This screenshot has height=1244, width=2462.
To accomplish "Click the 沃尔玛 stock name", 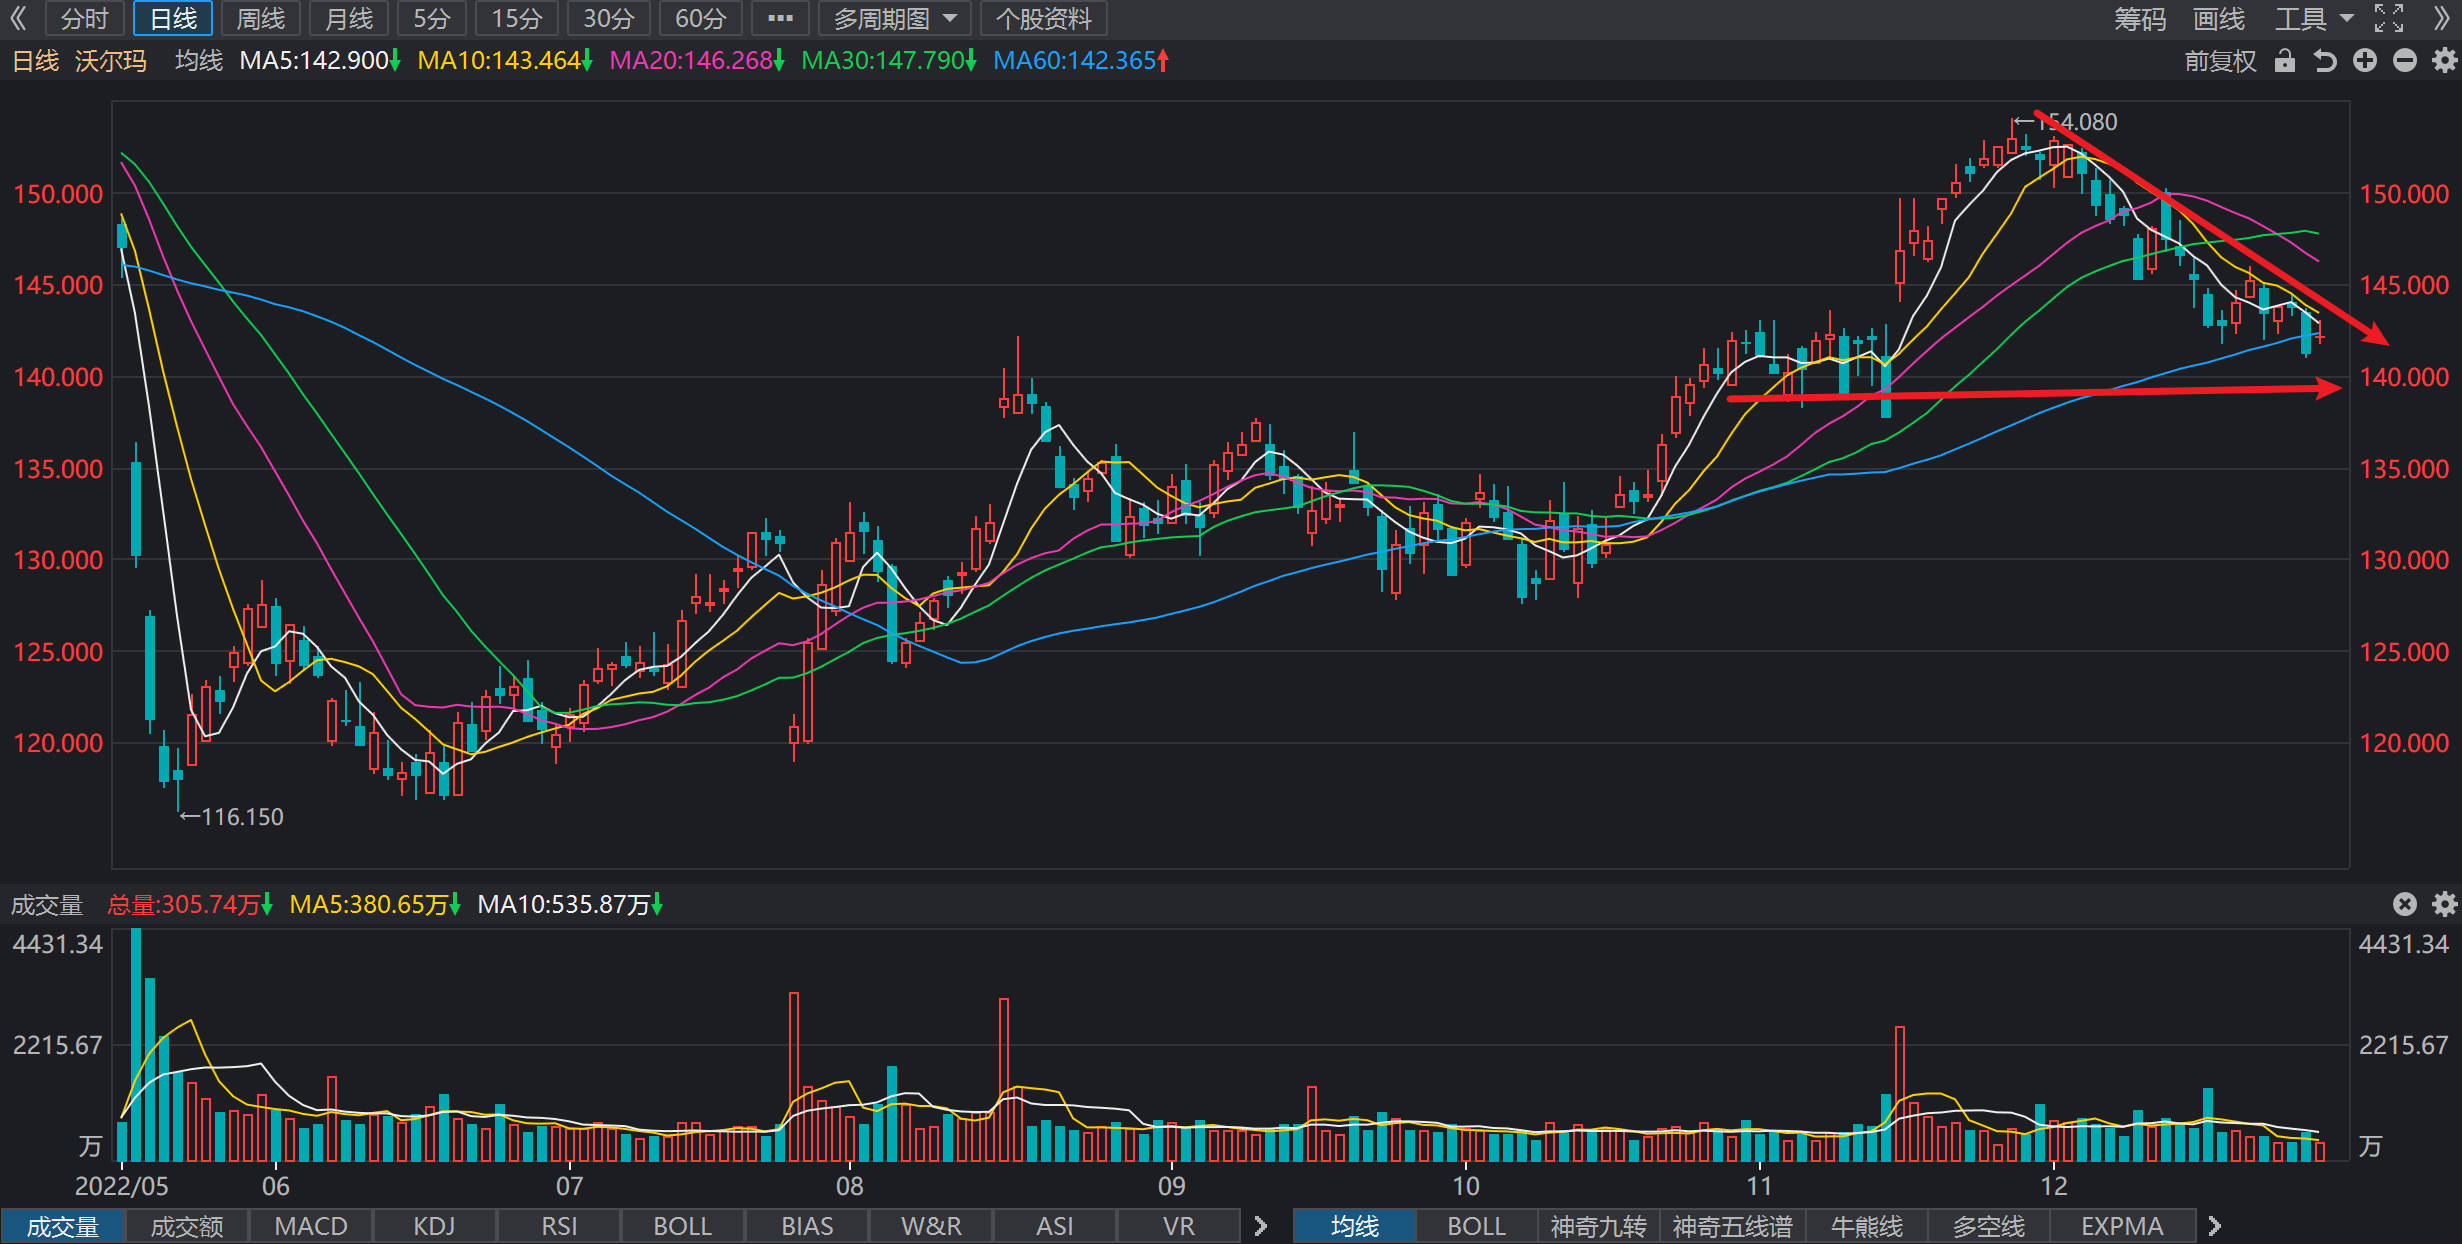I will tap(111, 61).
